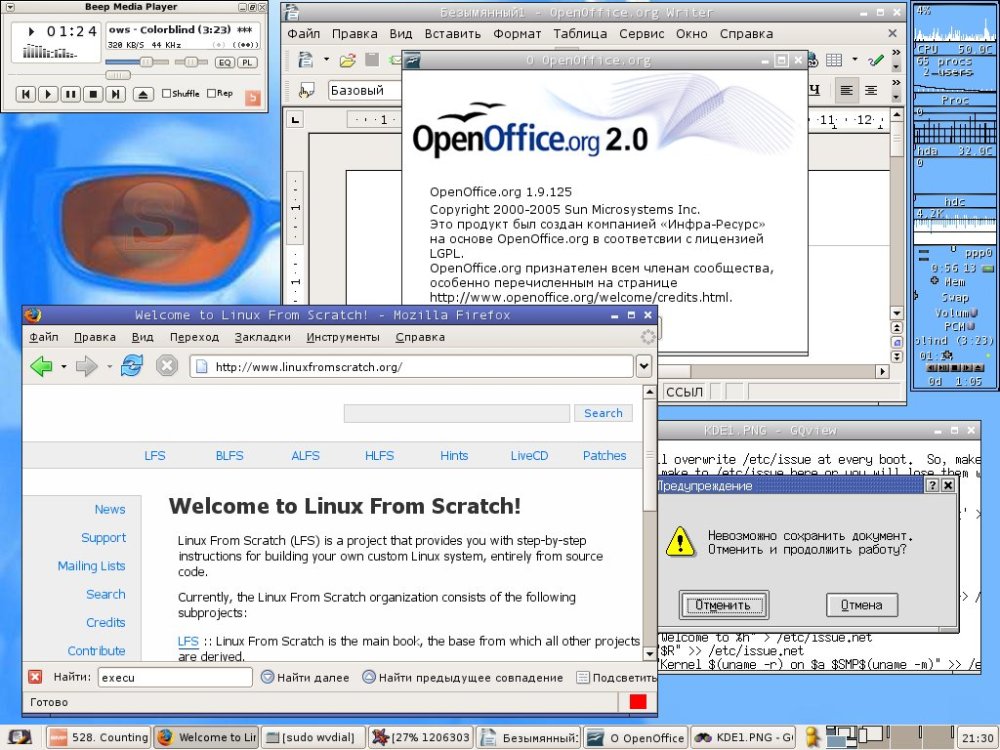The image size is (1000, 750).
Task: Click the Insert table icon in Writer
Action: click(834, 60)
